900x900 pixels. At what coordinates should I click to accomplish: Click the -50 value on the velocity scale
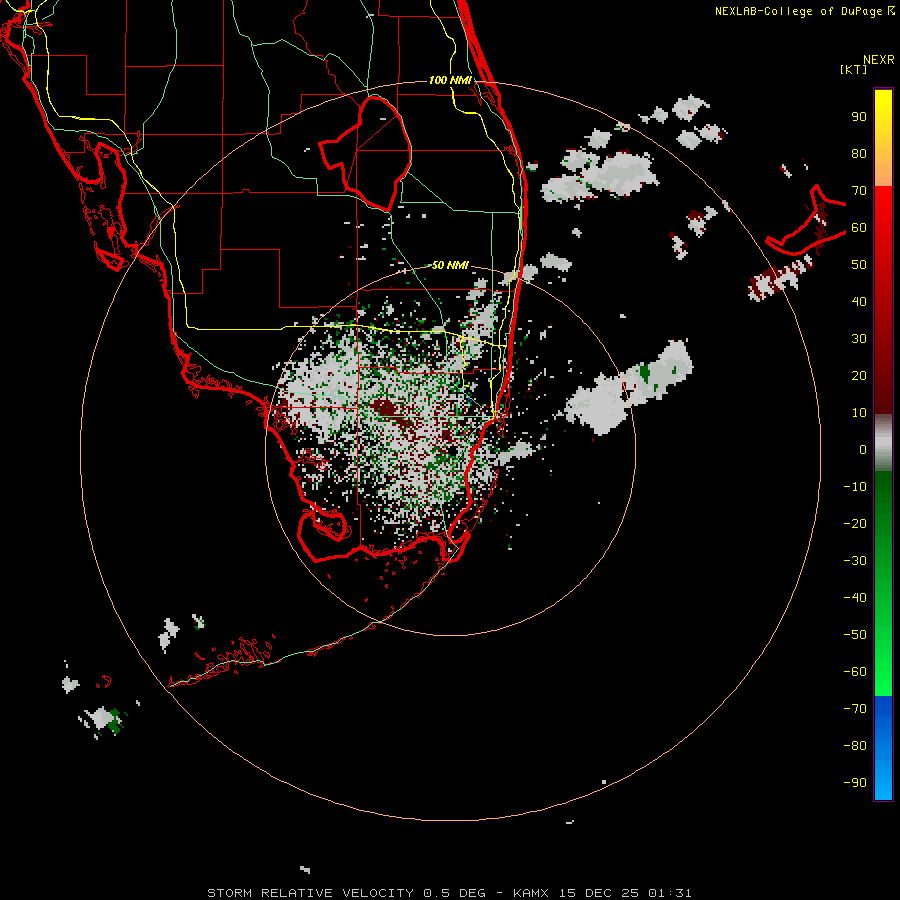(855, 635)
